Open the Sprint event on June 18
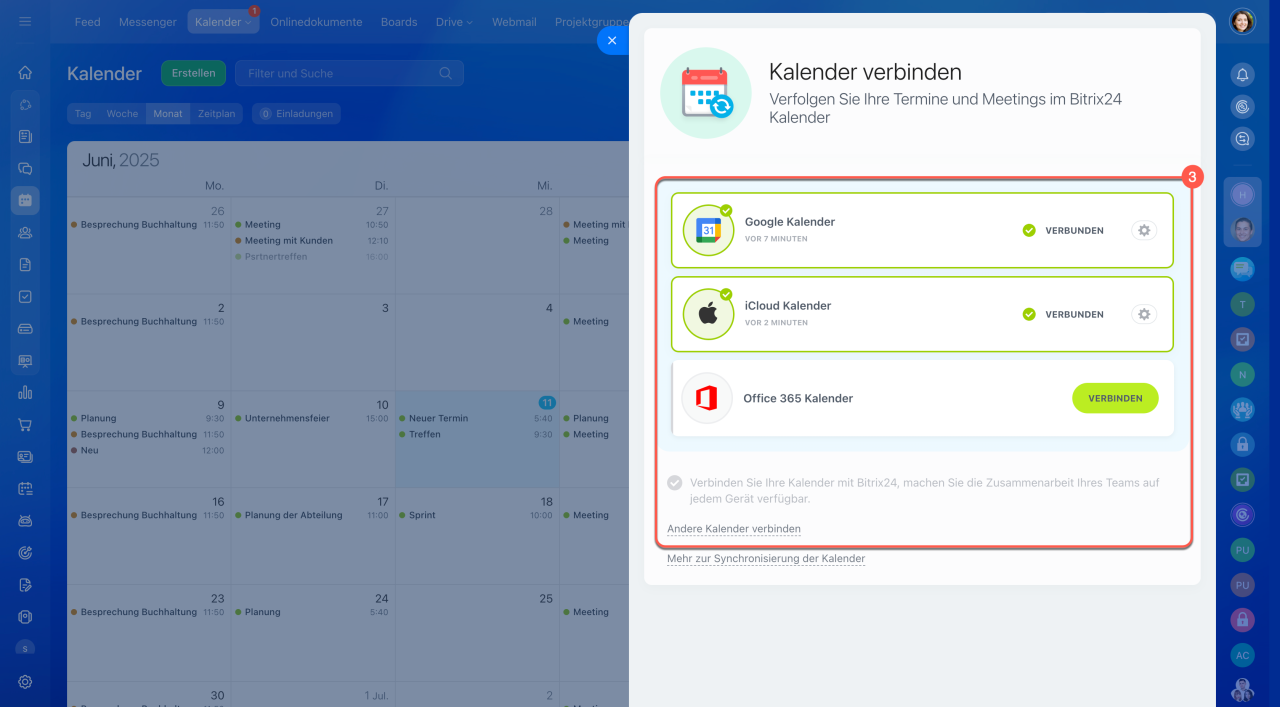The width and height of the screenshot is (1280, 707). 475,515
